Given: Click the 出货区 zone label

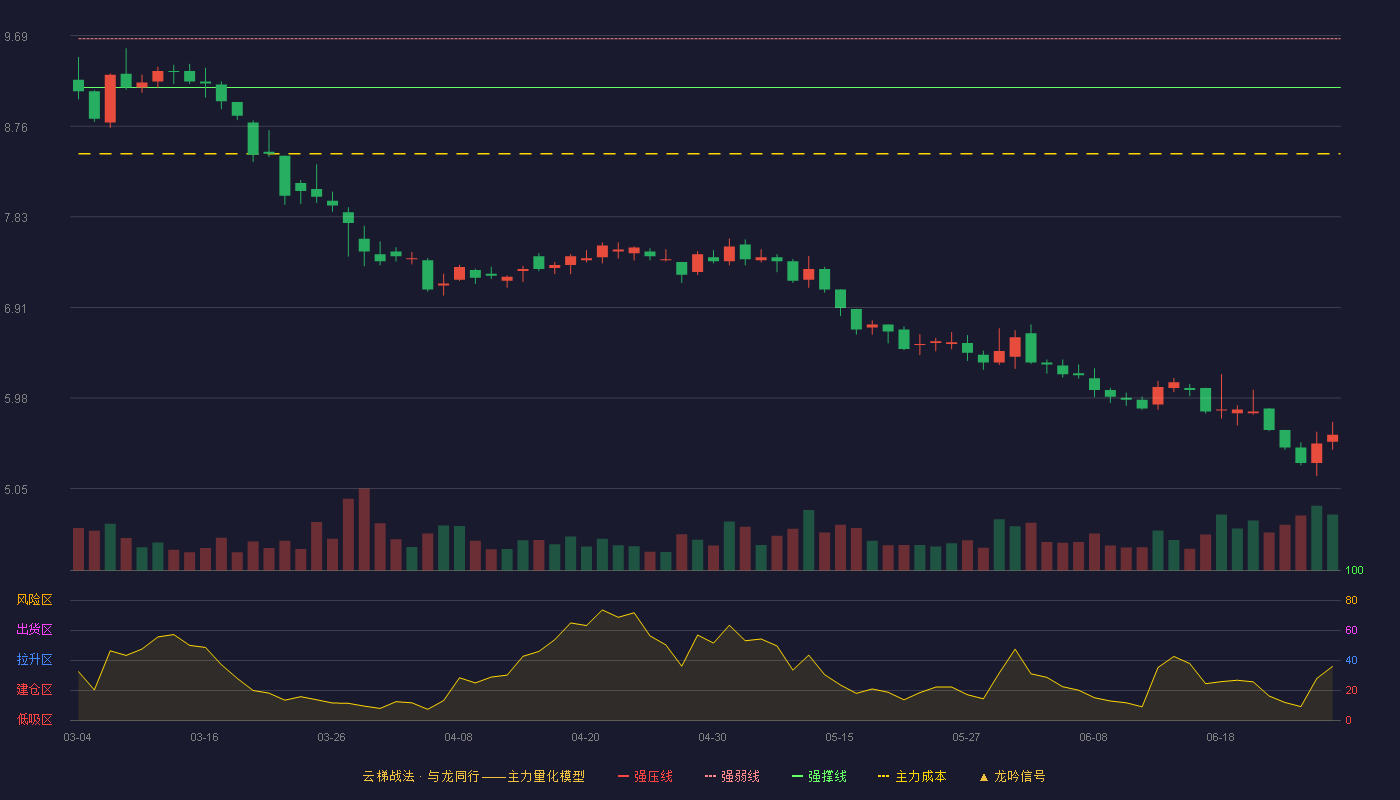Looking at the screenshot, I should [35, 630].
